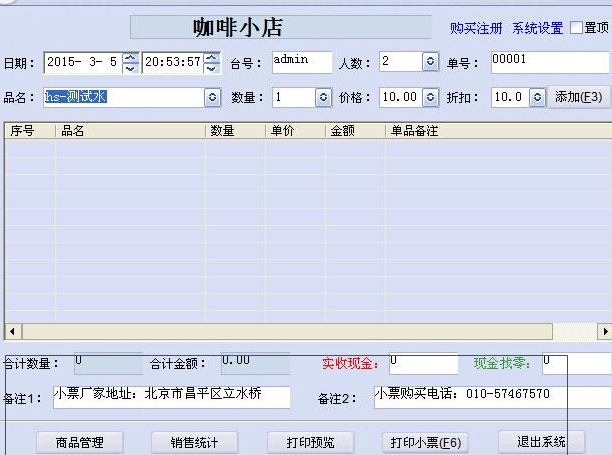Screen dimensions: 612x455
Task: Click the 品名 field showing hs-测试水
Action: click(x=124, y=97)
